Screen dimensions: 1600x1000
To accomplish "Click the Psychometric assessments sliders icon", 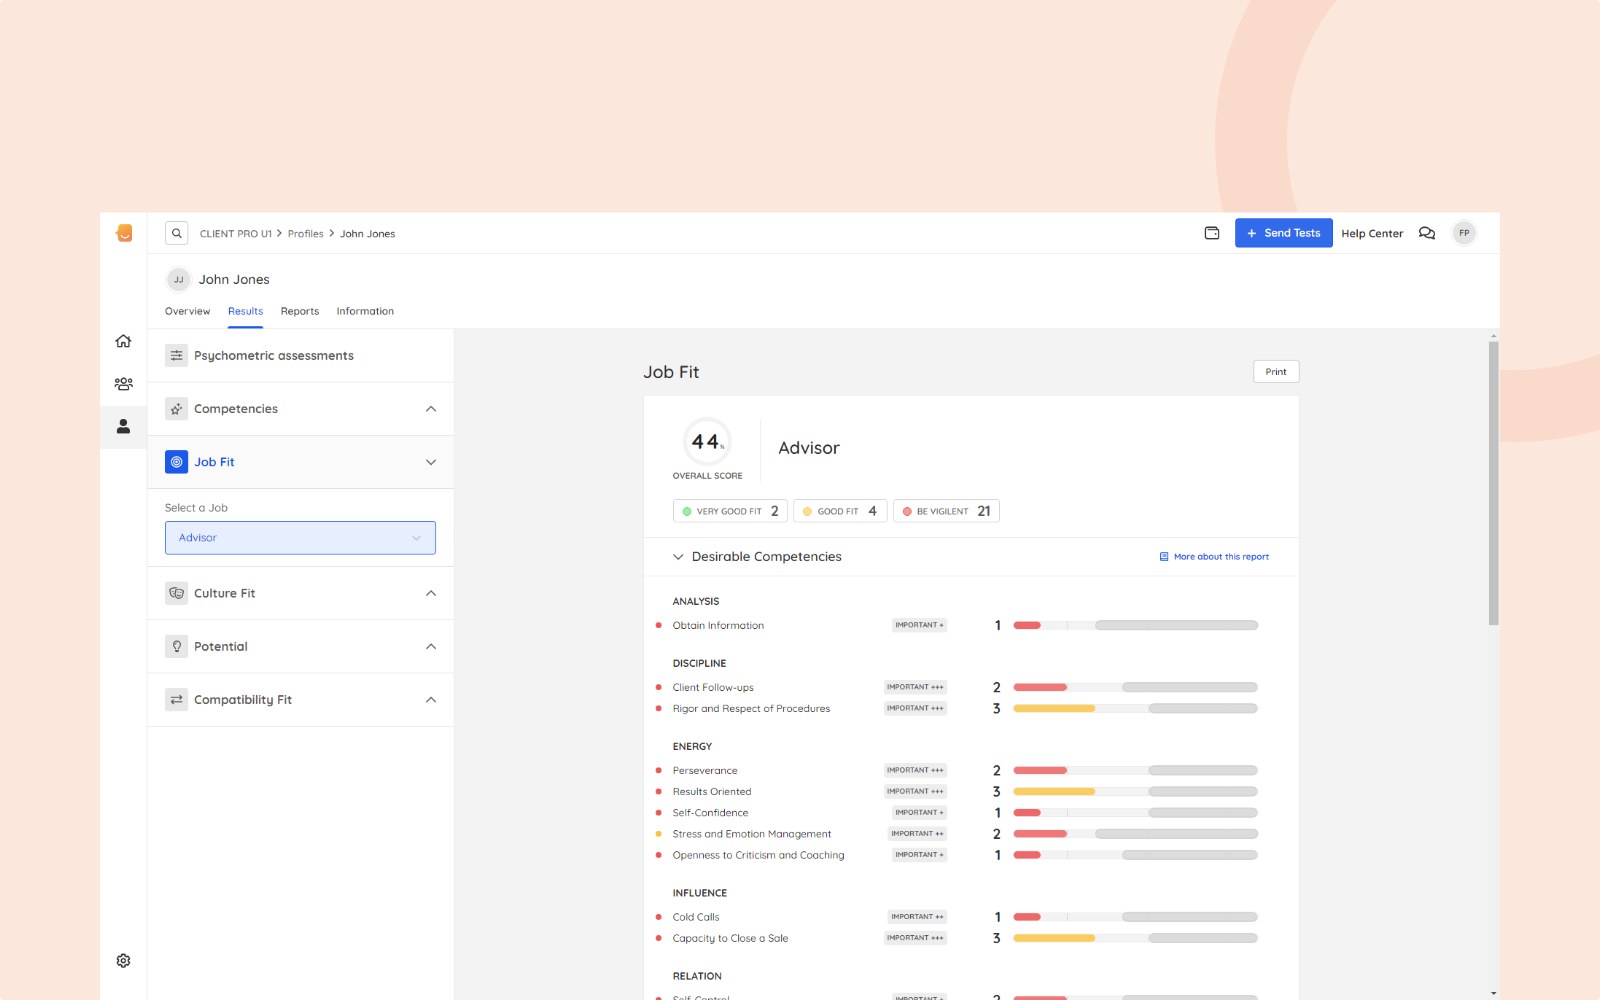I will pos(176,355).
